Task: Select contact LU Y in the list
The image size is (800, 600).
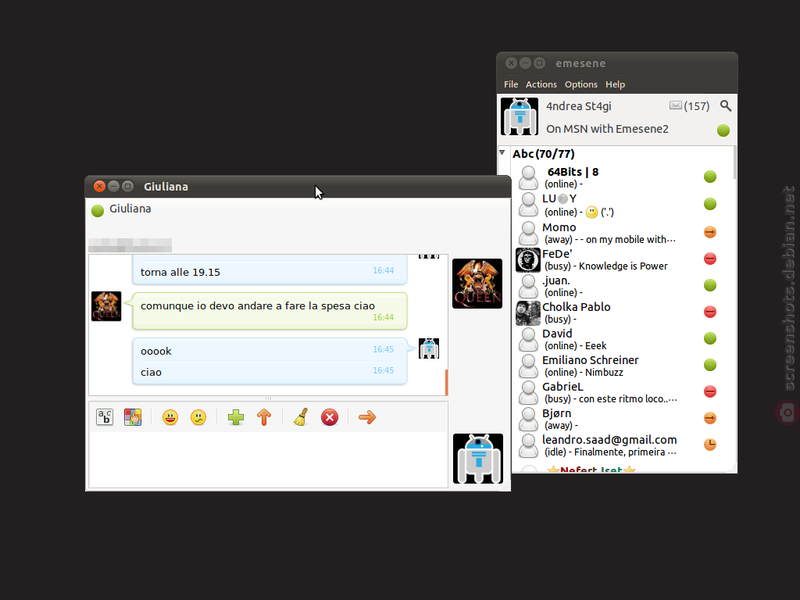Action: click(x=617, y=205)
